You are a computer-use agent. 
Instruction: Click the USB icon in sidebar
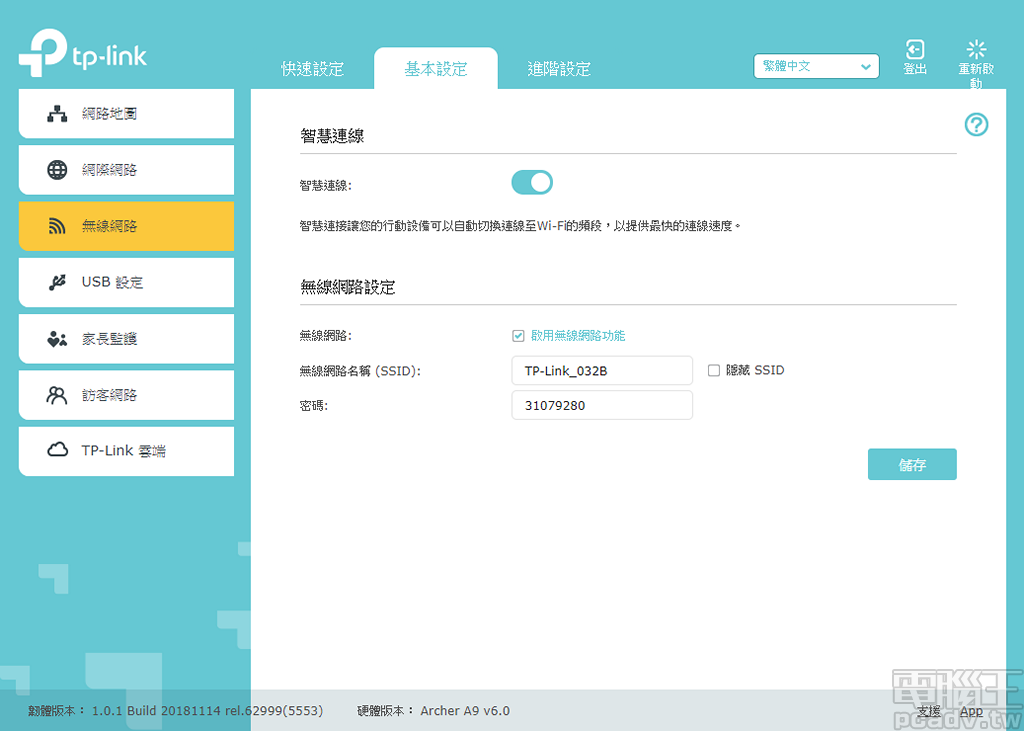[57, 282]
